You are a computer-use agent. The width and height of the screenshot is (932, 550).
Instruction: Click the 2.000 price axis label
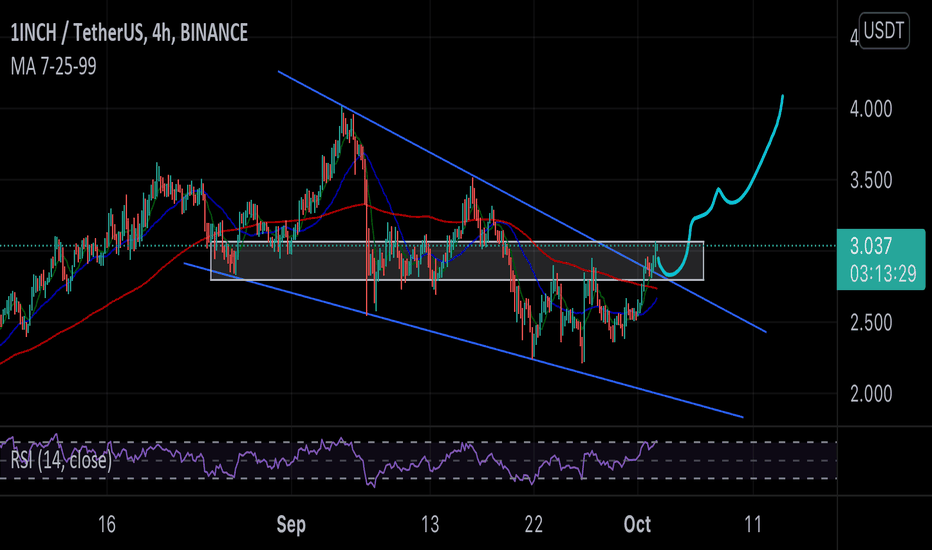(871, 394)
